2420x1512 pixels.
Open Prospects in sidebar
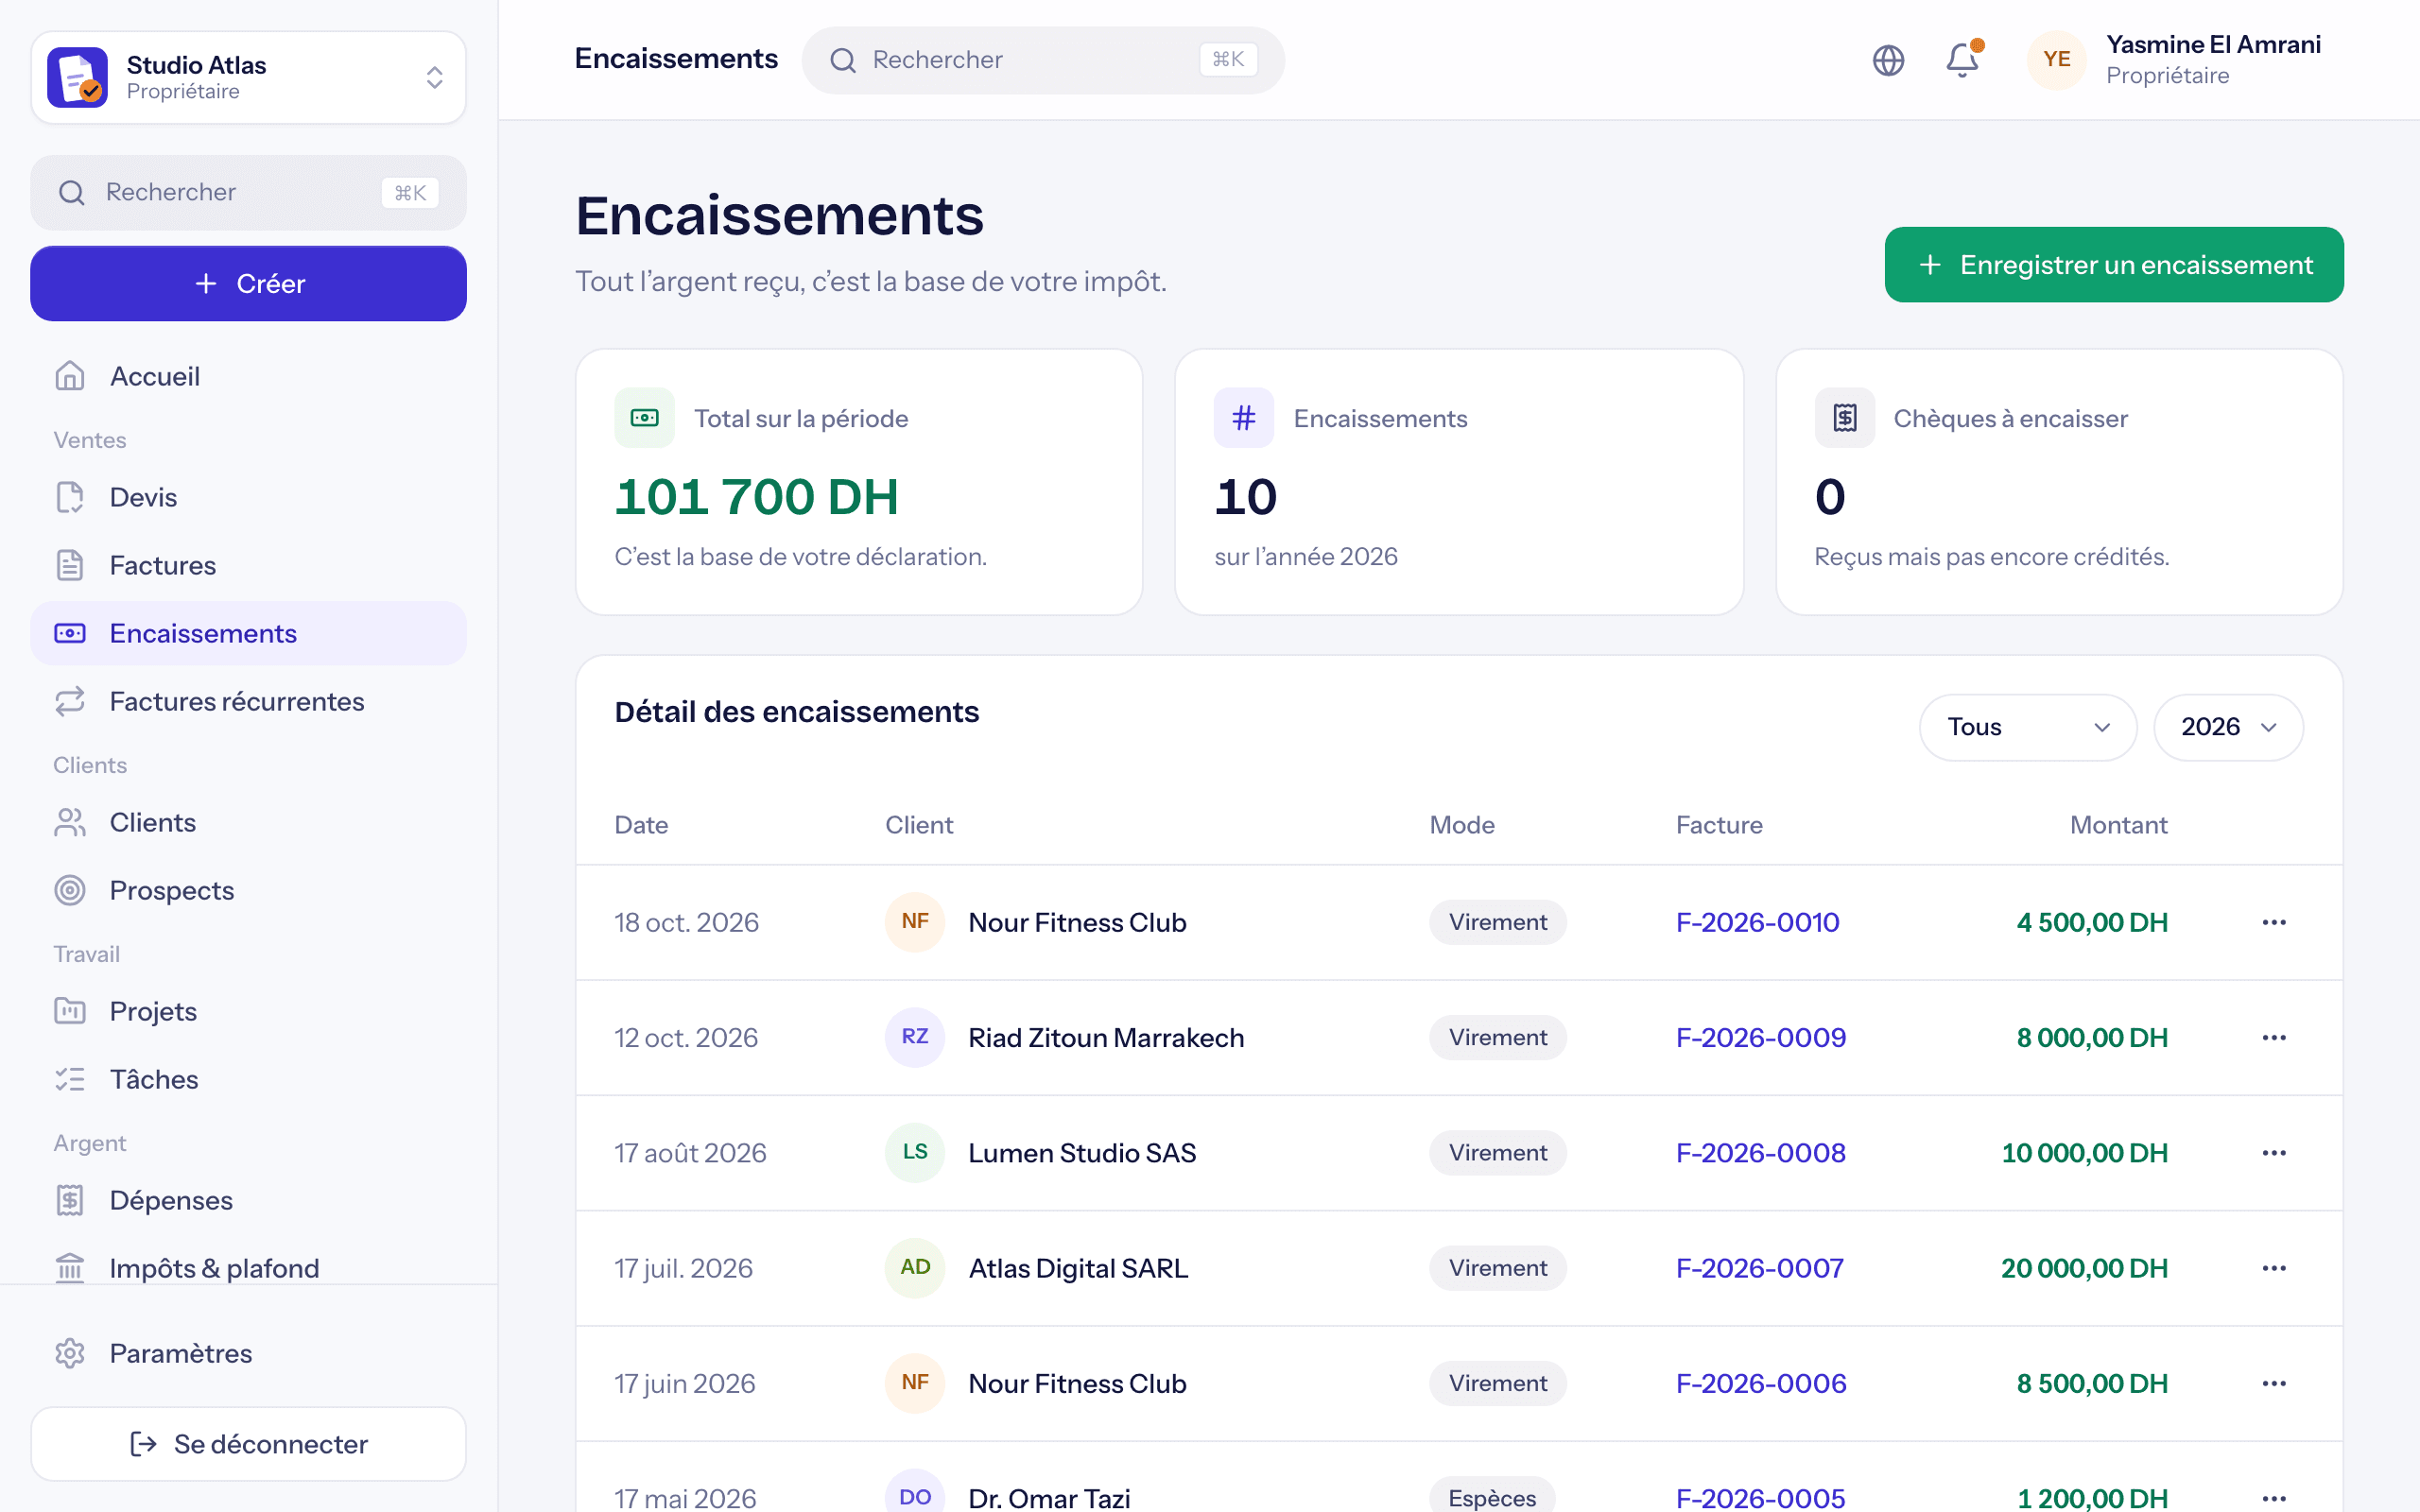point(248,890)
